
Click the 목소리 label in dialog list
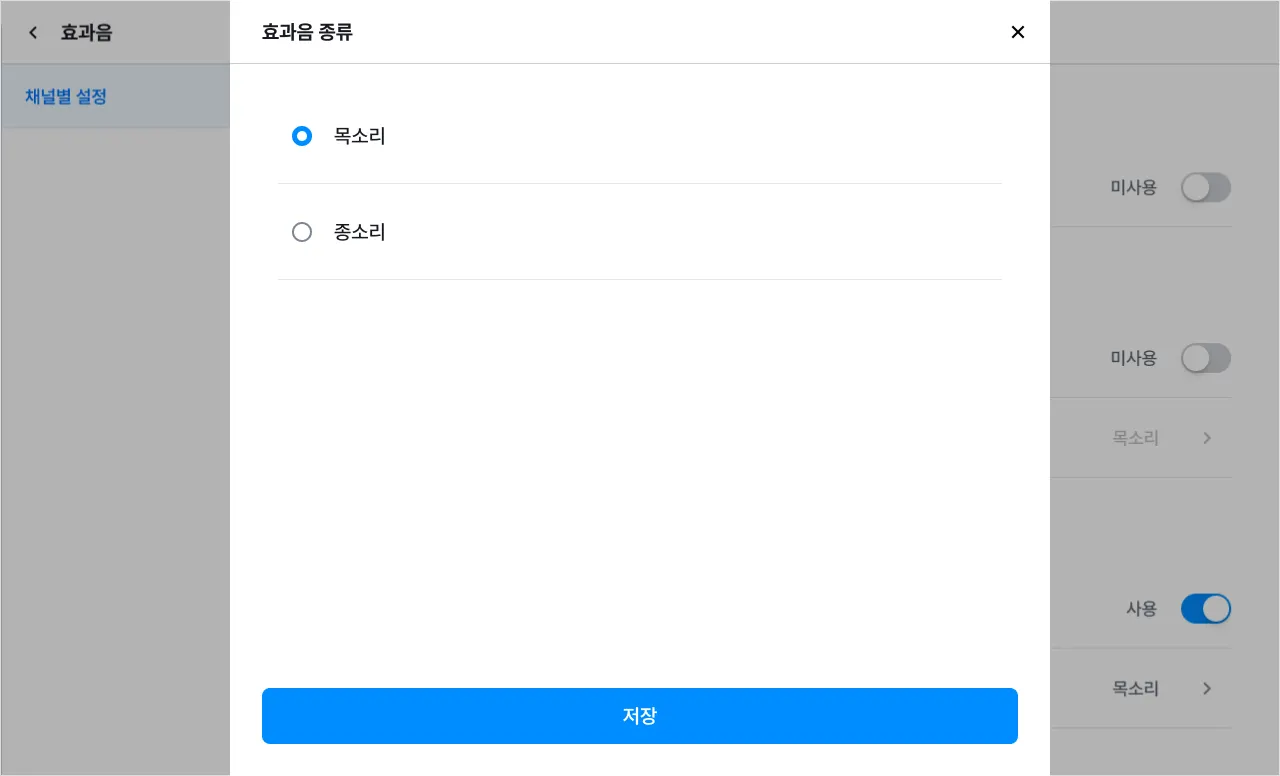pyautogui.click(x=359, y=136)
